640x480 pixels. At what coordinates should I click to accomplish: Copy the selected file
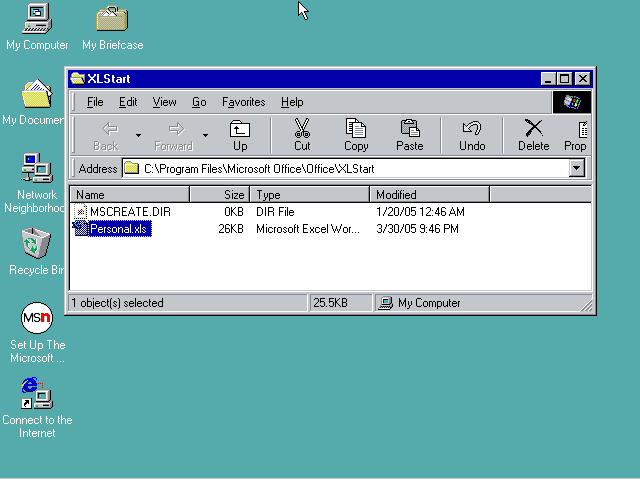coord(356,136)
